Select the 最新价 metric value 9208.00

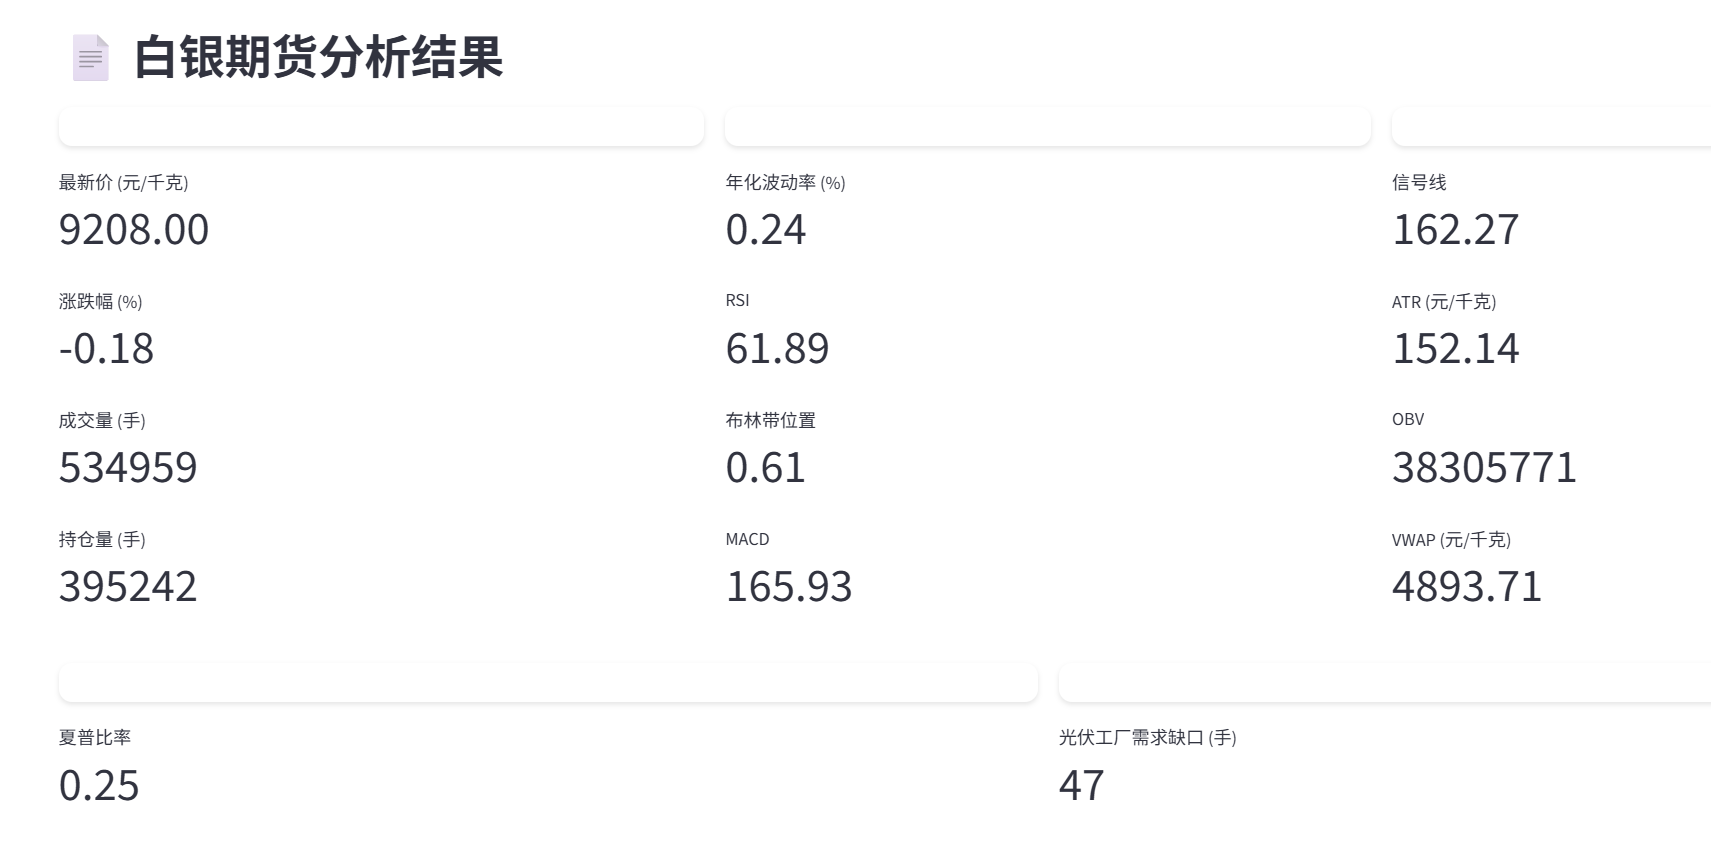(134, 231)
